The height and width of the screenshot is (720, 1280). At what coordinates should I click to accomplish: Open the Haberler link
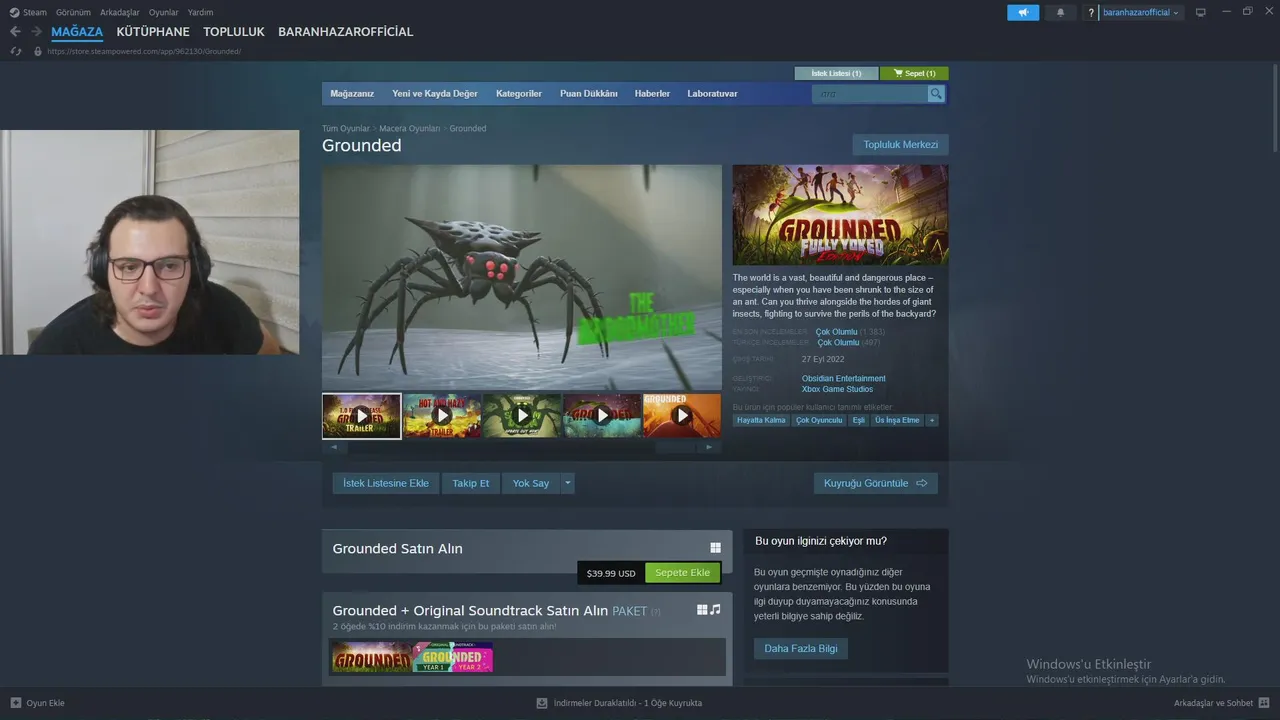[652, 93]
